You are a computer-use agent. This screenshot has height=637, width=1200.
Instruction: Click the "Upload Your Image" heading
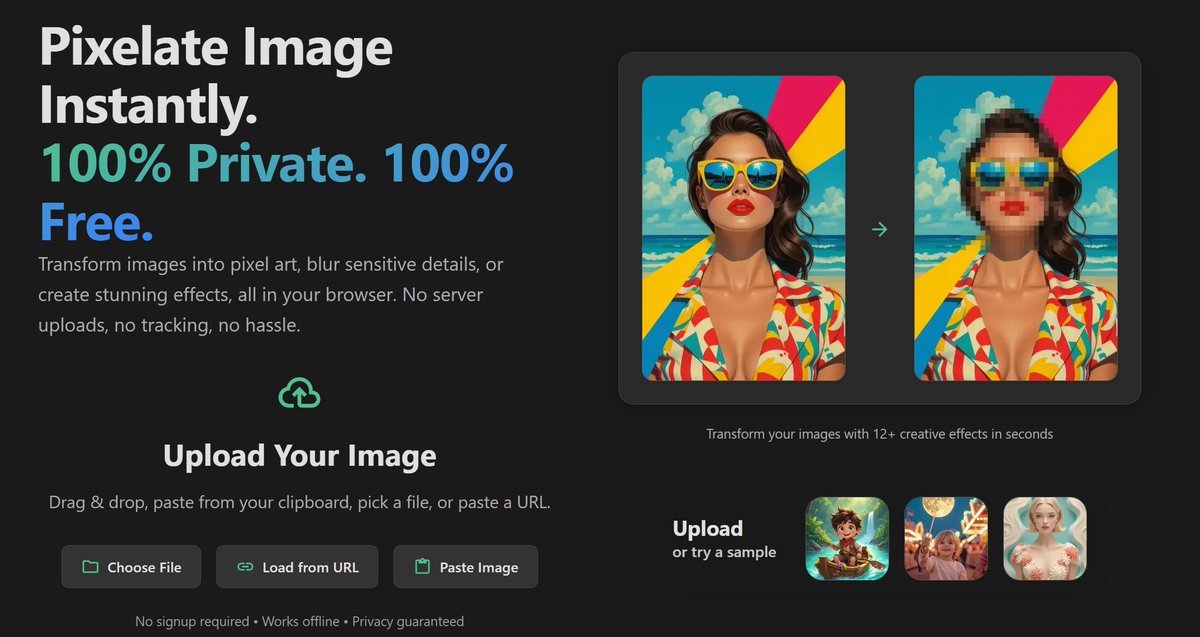300,457
